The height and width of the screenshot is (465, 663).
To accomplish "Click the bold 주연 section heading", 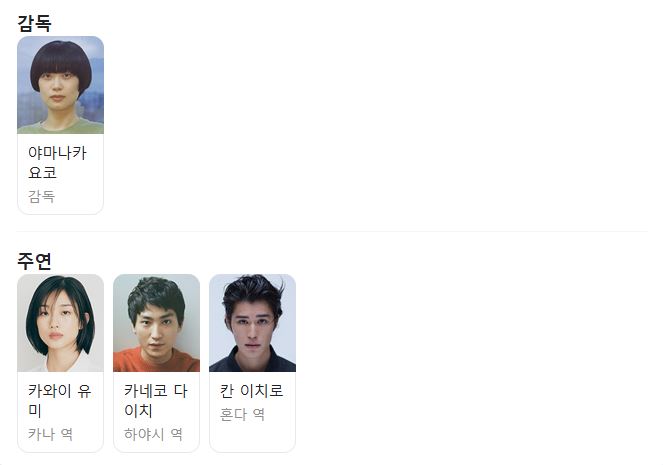I will point(34,261).
